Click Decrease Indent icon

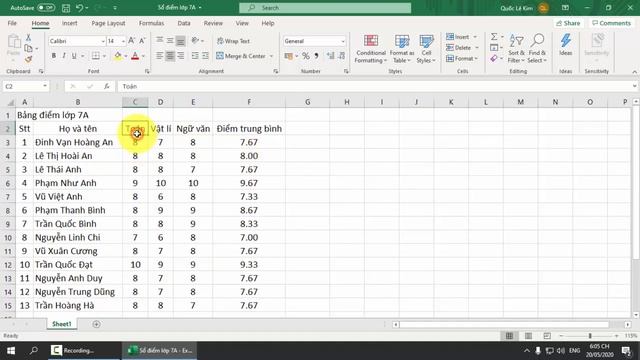(x=195, y=56)
